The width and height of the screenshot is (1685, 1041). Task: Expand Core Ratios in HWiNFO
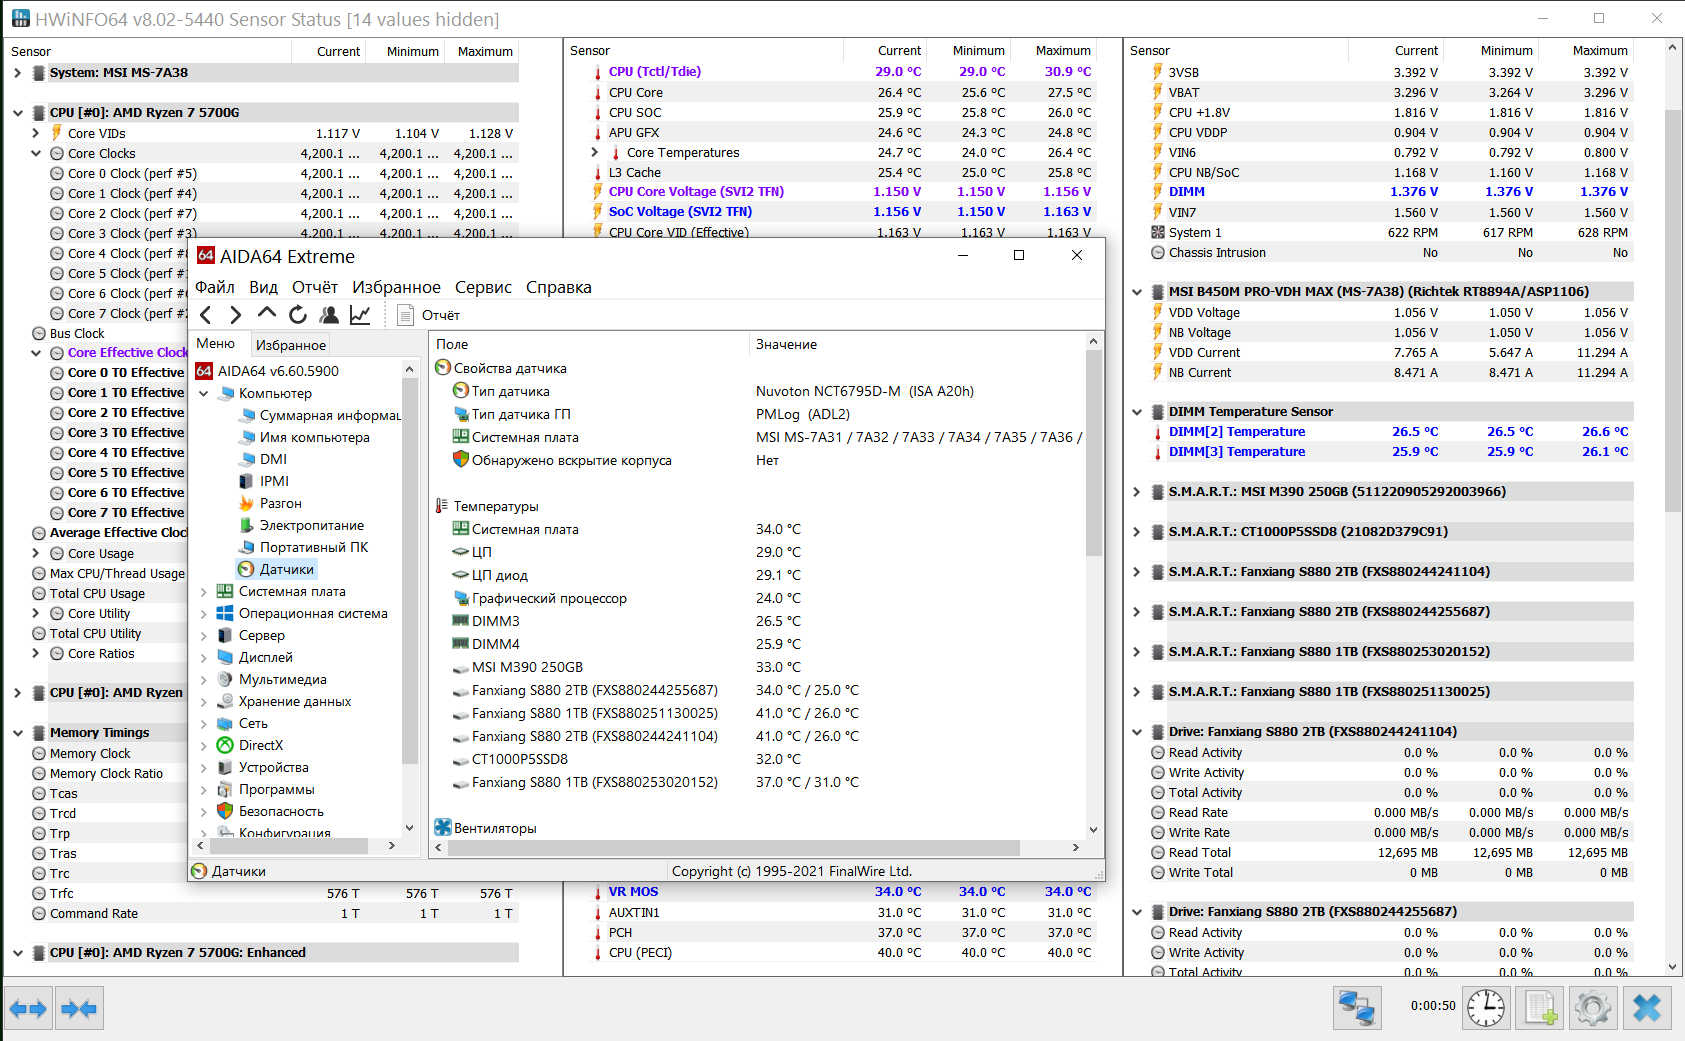point(36,653)
